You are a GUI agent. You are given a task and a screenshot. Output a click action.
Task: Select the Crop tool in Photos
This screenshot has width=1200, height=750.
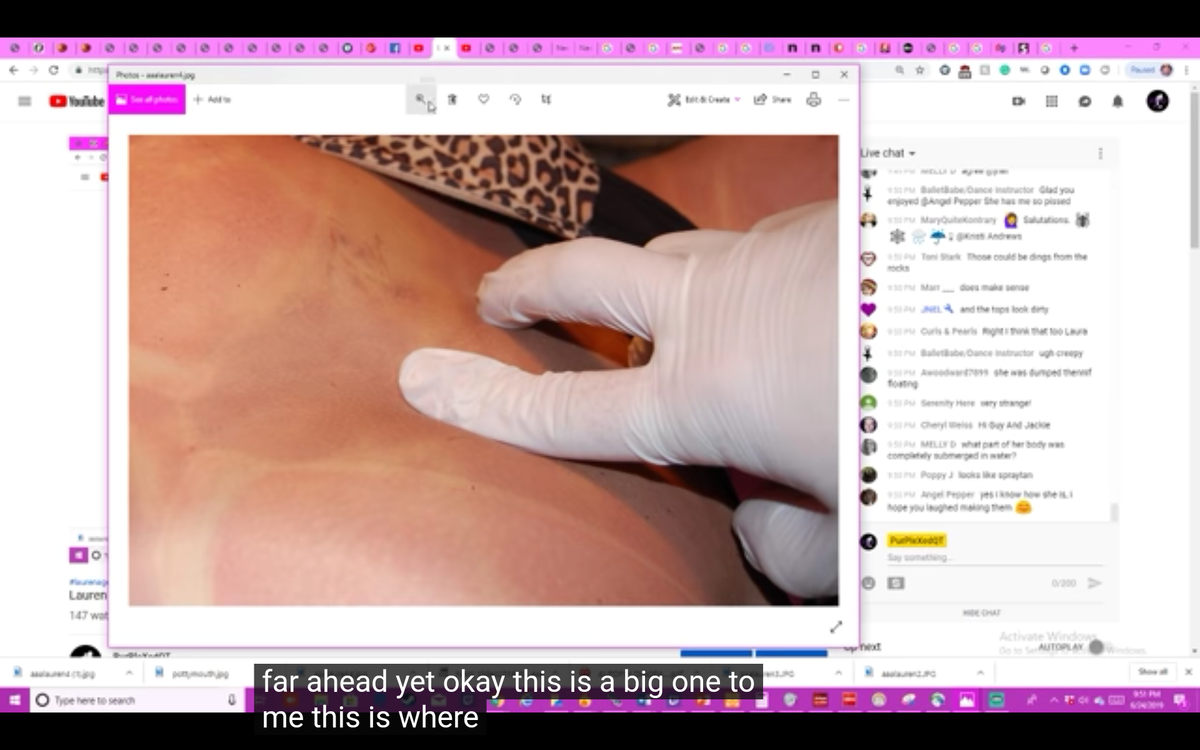546,99
